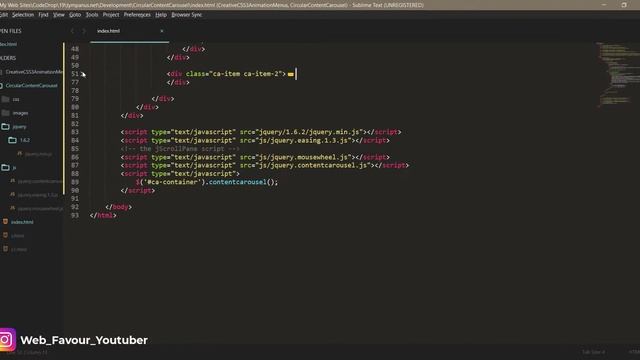Click the jquery.mousewheel.js src string on line 86
This screenshot has height=360, width=640.
pyautogui.click(x=305, y=157)
